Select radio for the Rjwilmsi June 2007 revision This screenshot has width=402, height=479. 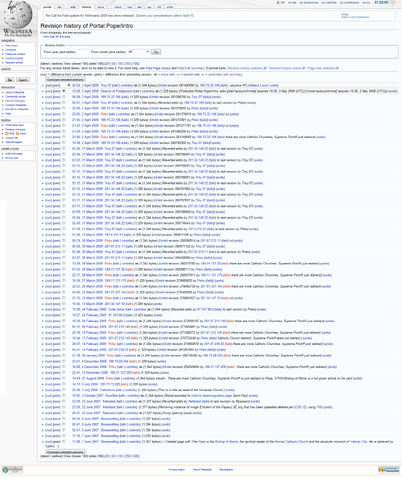coord(64,413)
